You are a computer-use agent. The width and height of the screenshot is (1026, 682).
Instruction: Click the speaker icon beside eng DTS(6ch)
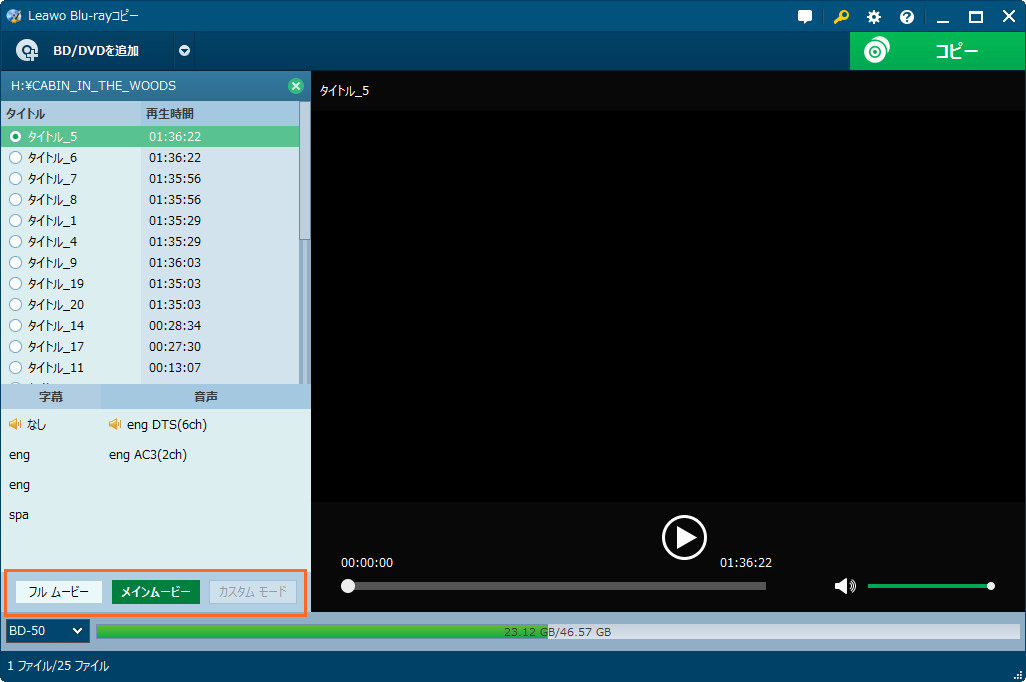(x=115, y=424)
